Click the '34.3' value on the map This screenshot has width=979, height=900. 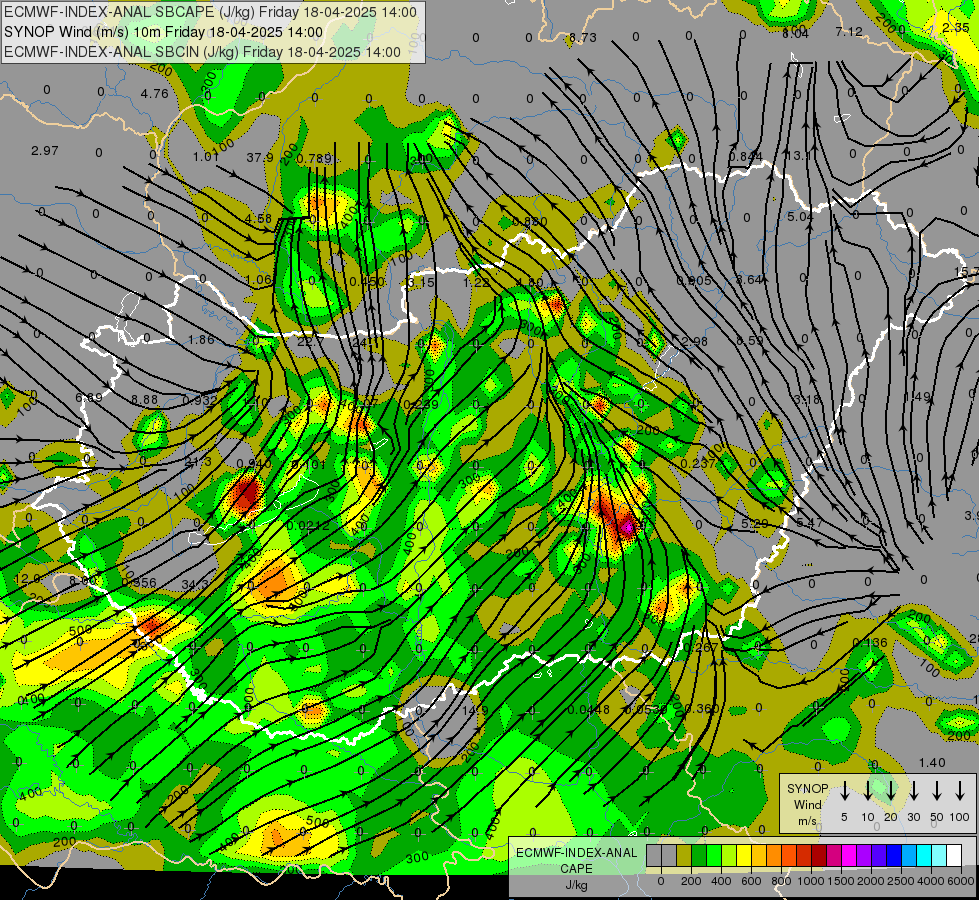point(195,585)
